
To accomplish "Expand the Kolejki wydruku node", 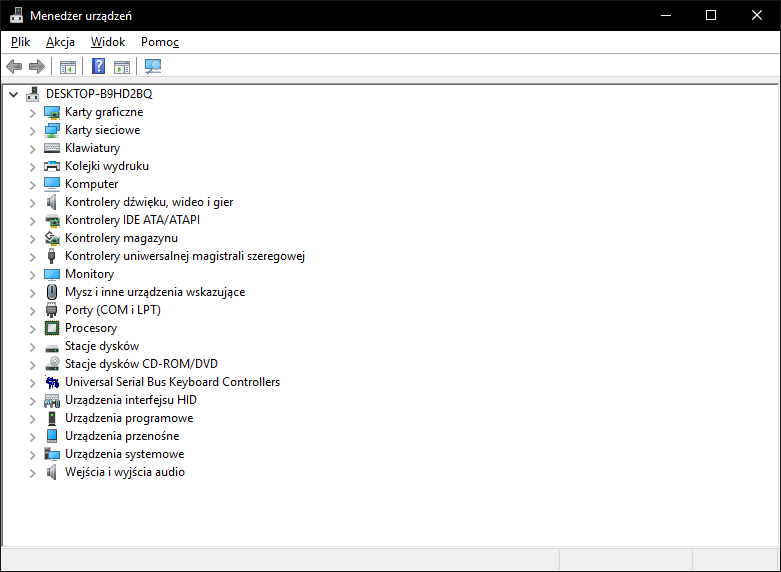I will 32,167.
